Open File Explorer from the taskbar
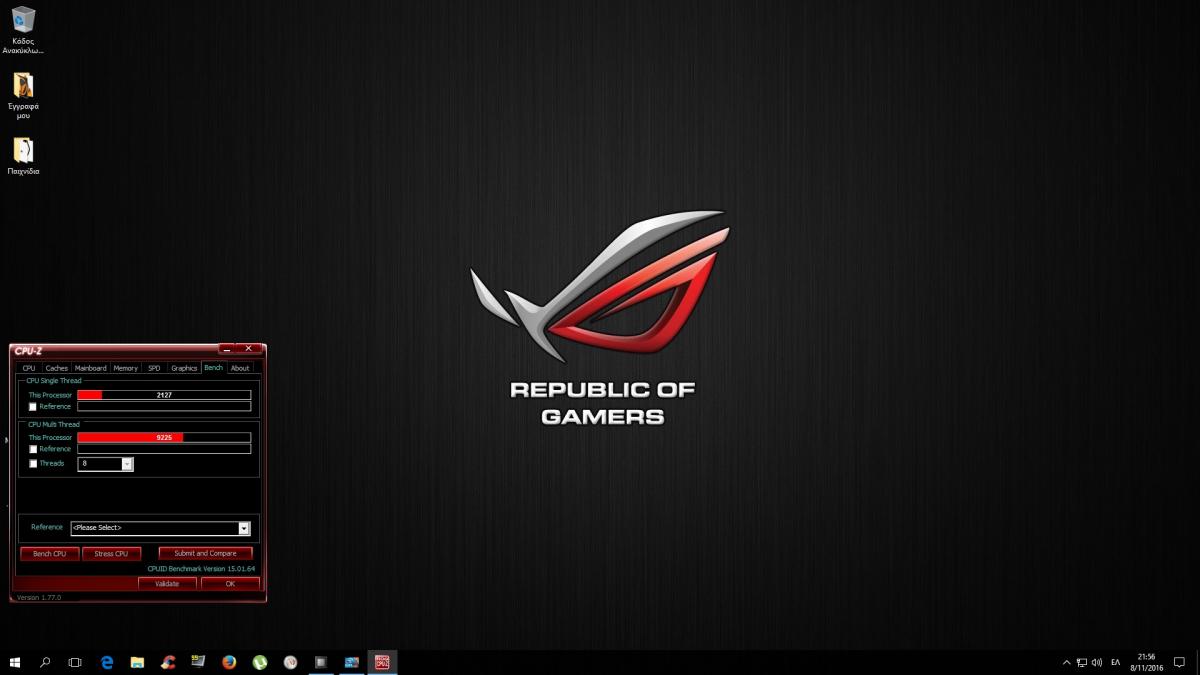Screen dimensions: 1200x675 137,662
